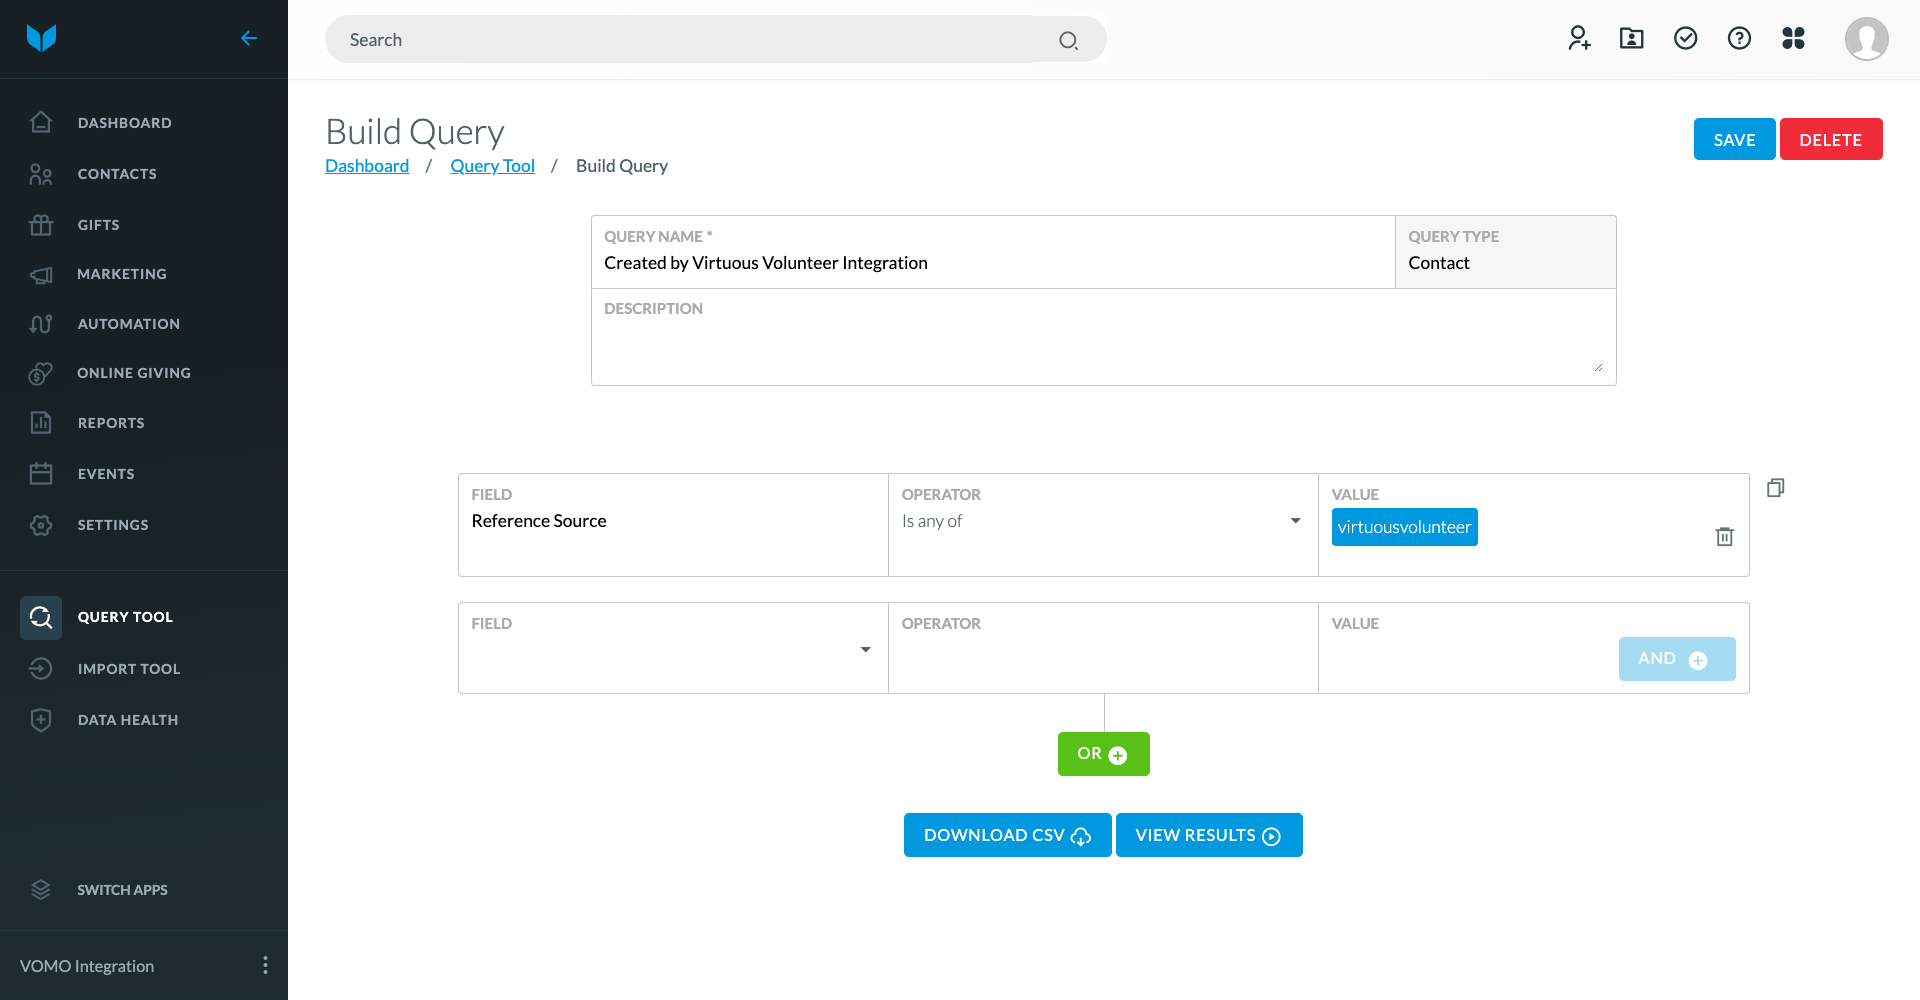Viewport: 1920px width, 1000px height.
Task: Open Import Tool page
Action: (129, 669)
